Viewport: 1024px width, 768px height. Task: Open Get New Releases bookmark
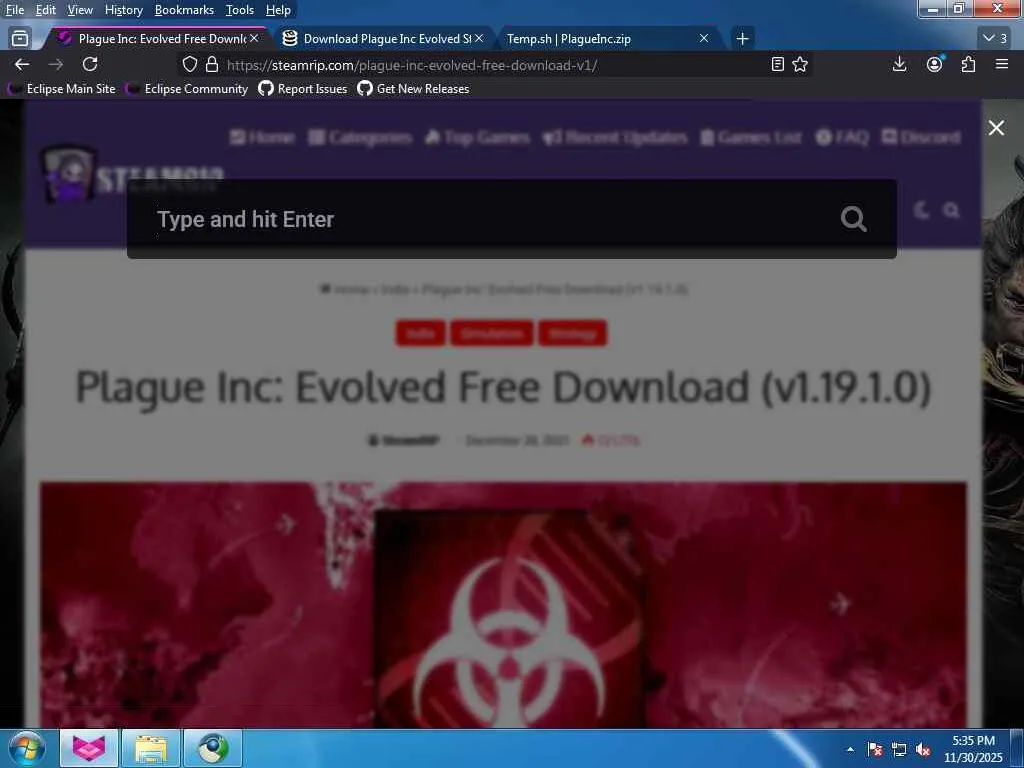point(413,89)
